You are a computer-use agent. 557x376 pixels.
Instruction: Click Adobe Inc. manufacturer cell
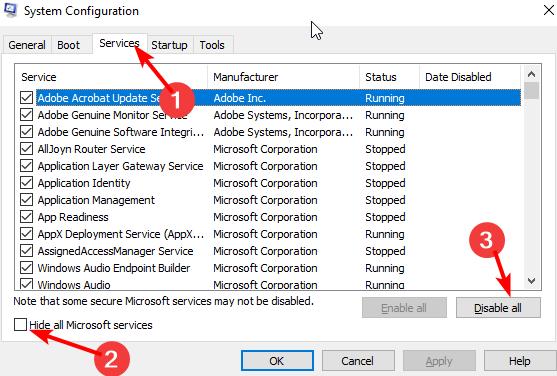(240, 98)
